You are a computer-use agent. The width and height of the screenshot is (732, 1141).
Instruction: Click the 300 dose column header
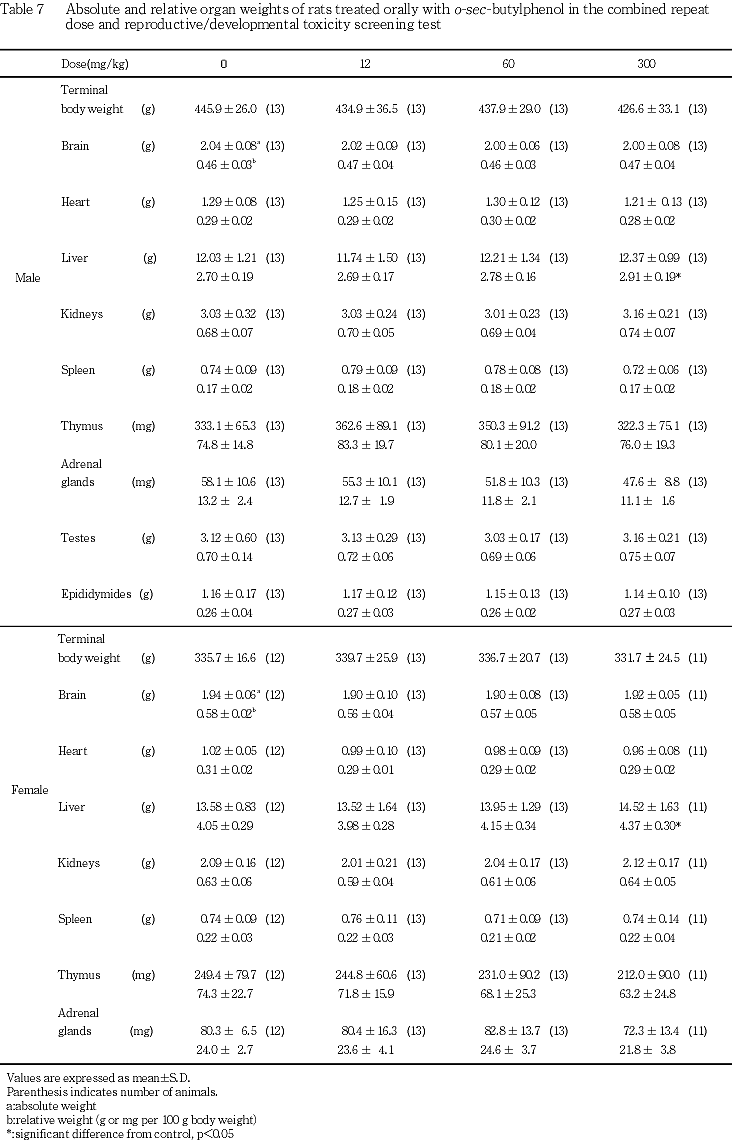647,64
